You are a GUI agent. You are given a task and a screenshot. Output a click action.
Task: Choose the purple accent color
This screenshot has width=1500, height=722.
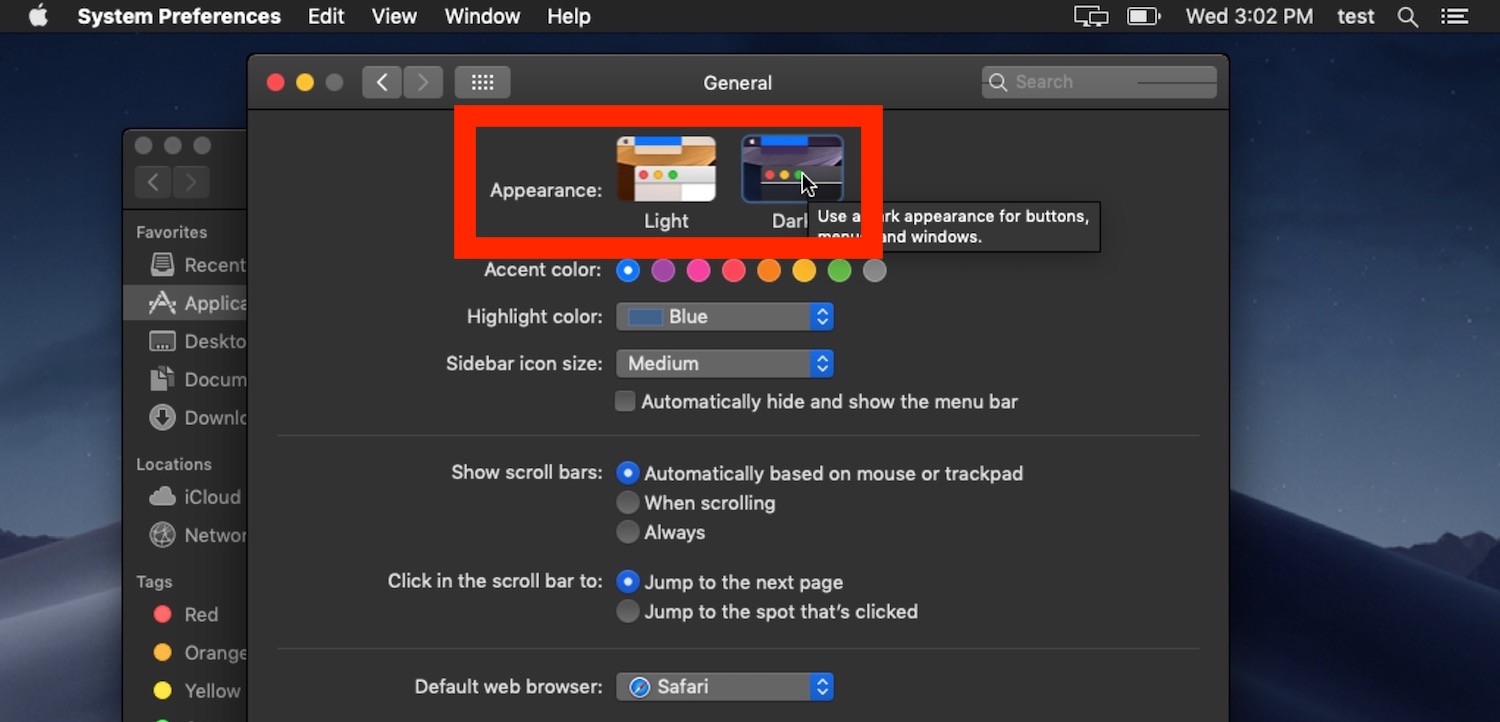pyautogui.click(x=663, y=270)
